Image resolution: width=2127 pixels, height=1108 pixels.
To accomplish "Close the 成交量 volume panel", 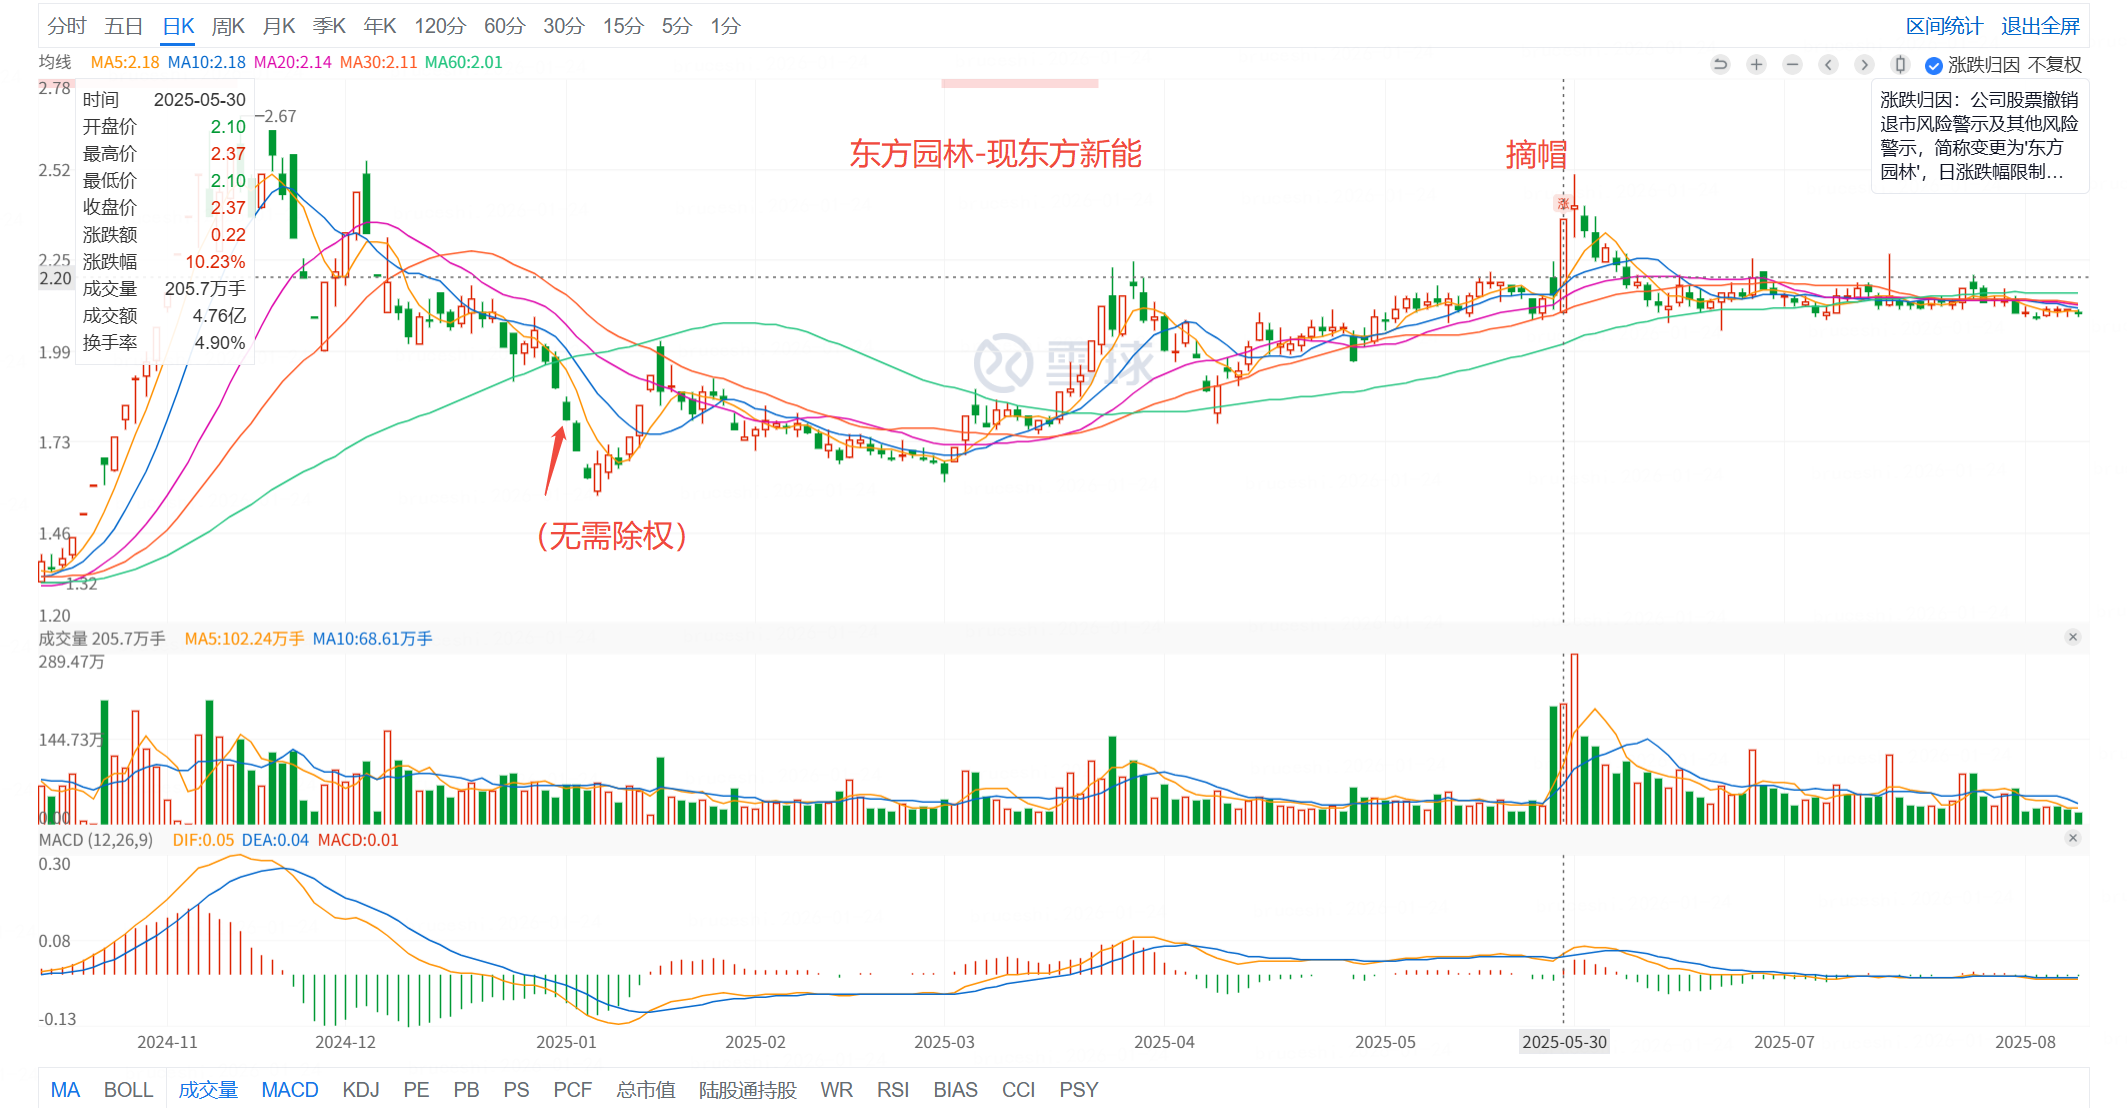I will [2073, 638].
